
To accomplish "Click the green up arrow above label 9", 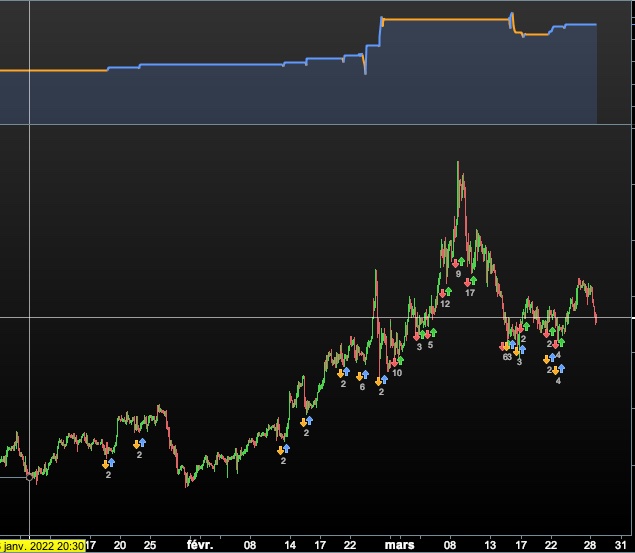I will pos(461,261).
